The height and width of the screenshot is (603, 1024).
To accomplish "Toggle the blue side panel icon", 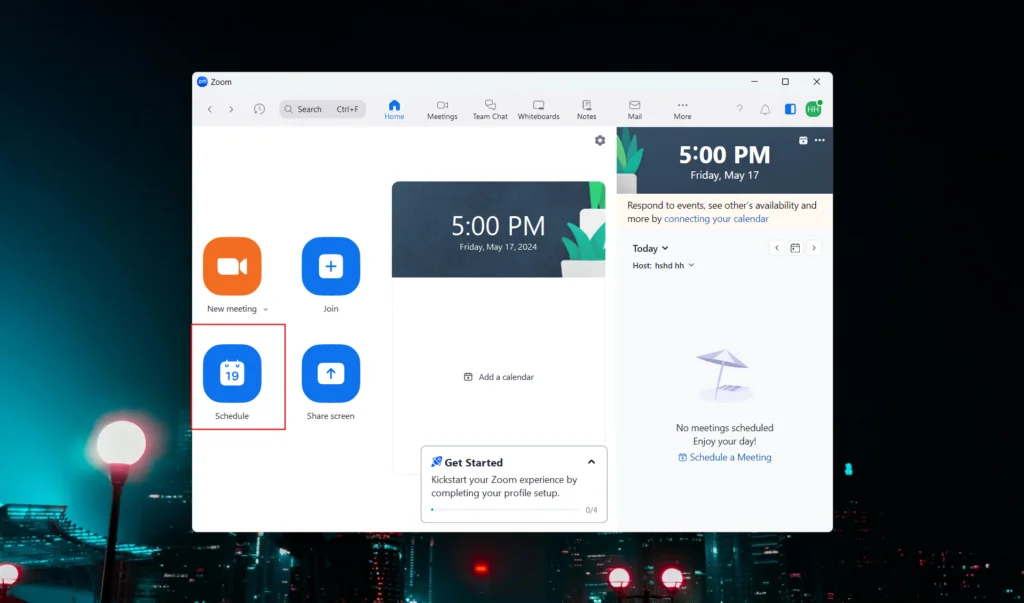I will (x=790, y=109).
